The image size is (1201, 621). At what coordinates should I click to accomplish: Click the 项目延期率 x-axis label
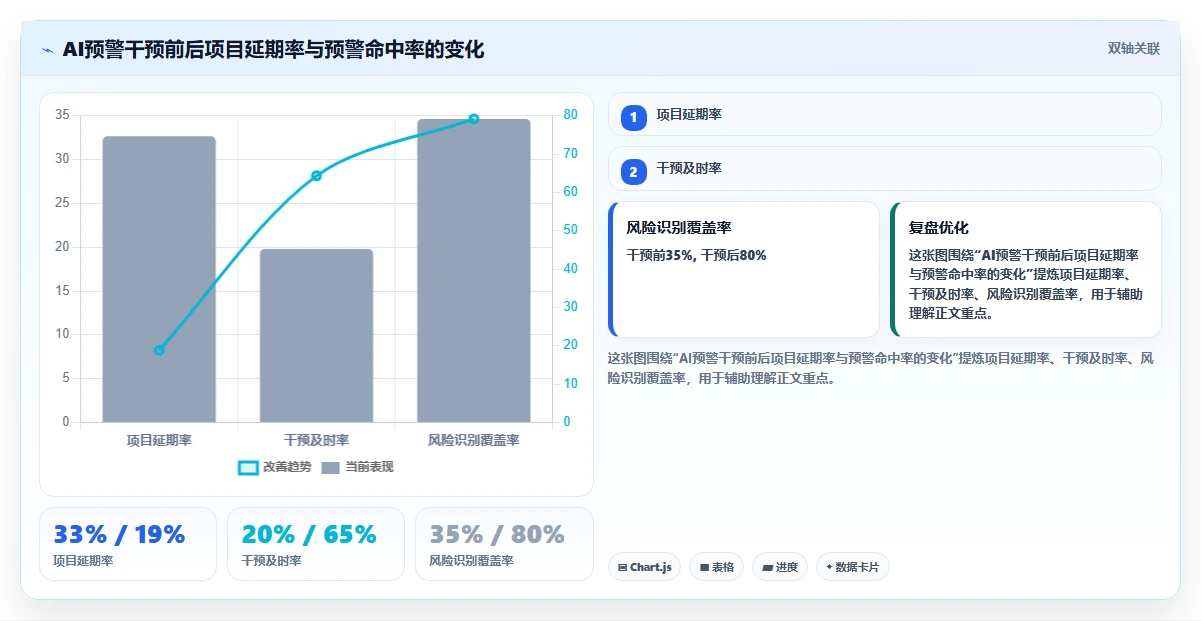coord(159,440)
